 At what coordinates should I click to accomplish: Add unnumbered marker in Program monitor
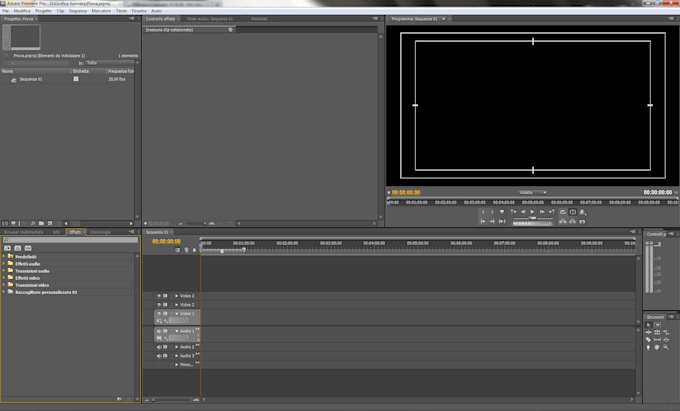pyautogui.click(x=502, y=212)
